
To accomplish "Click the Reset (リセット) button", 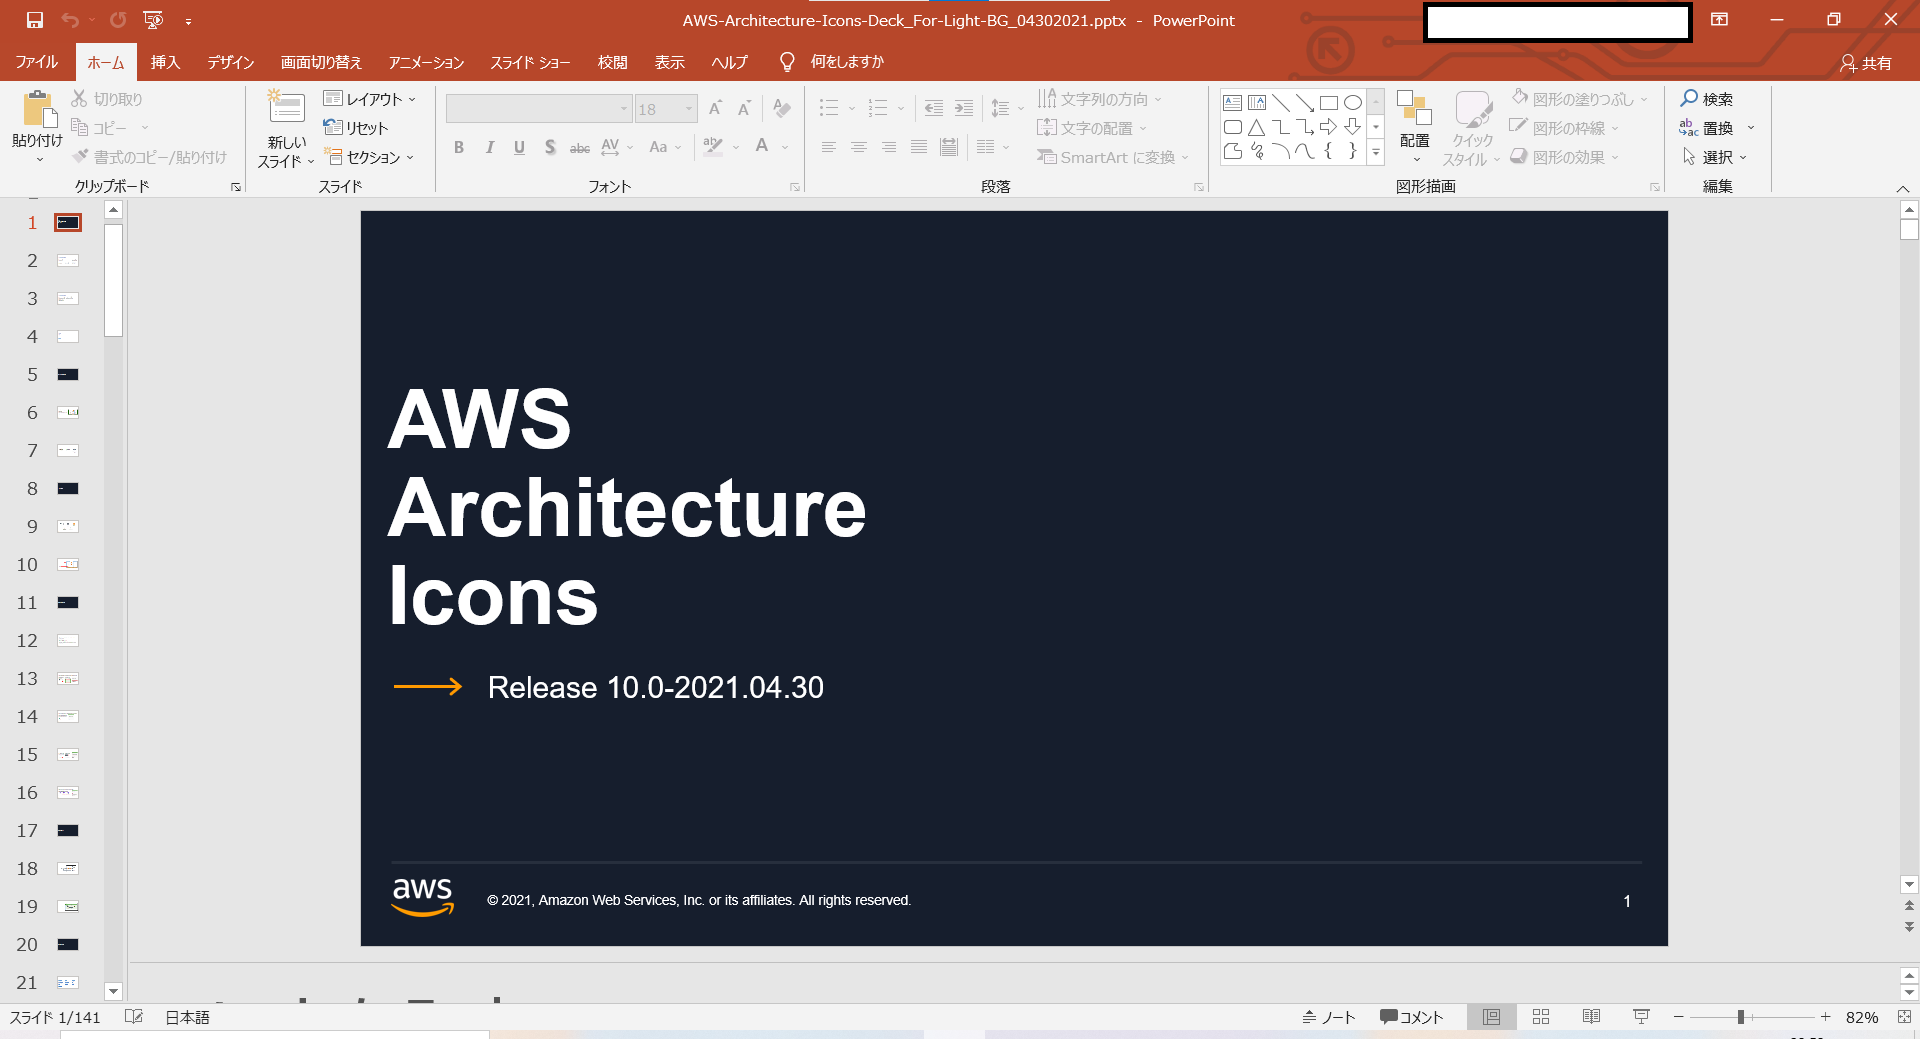I will [356, 128].
